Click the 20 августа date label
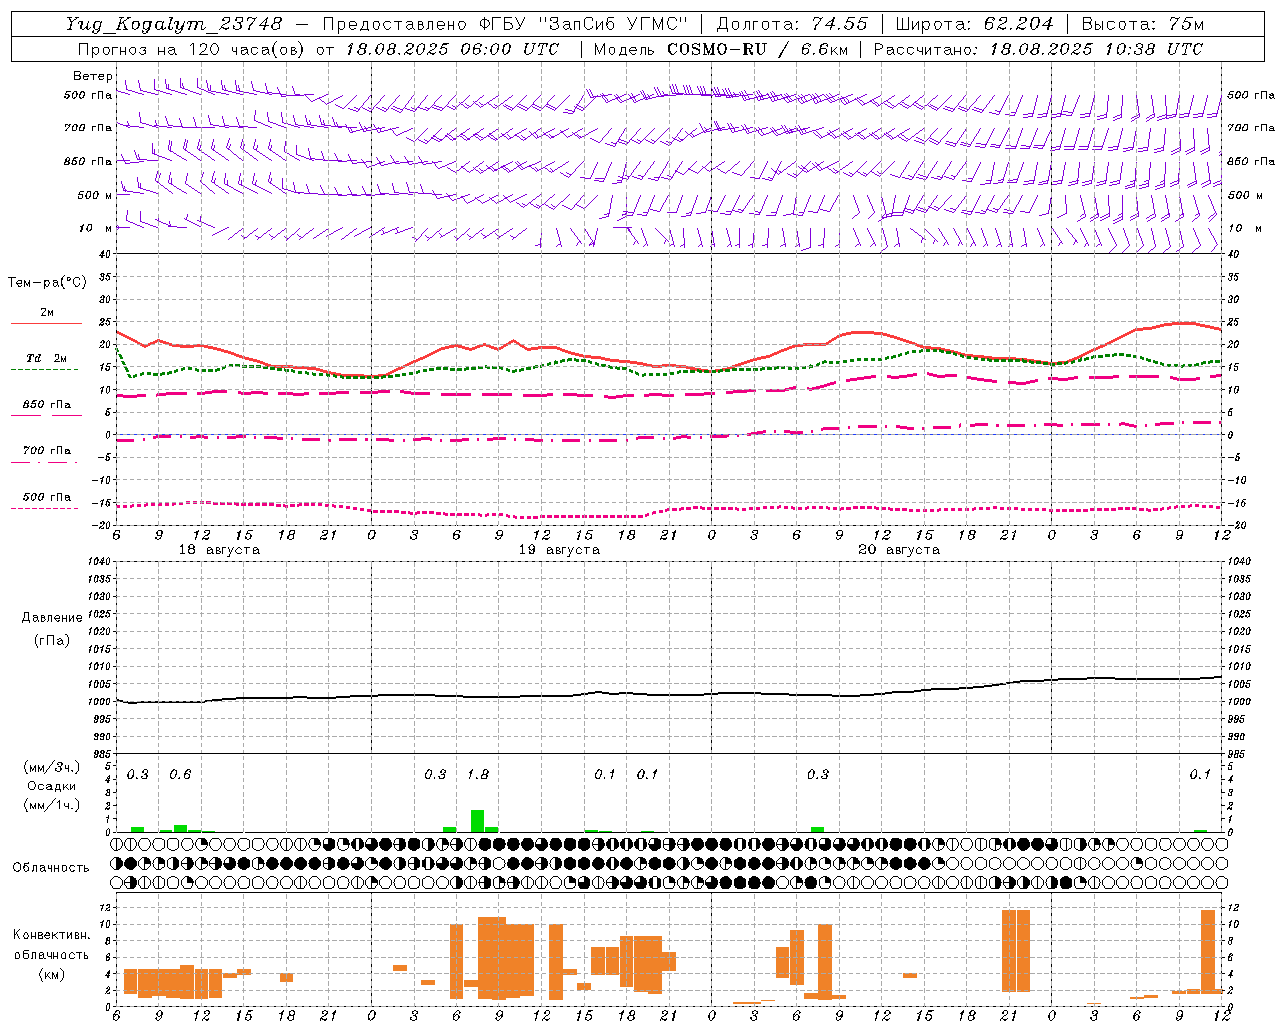The width and height of the screenshot is (1280, 1024). pyautogui.click(x=899, y=550)
